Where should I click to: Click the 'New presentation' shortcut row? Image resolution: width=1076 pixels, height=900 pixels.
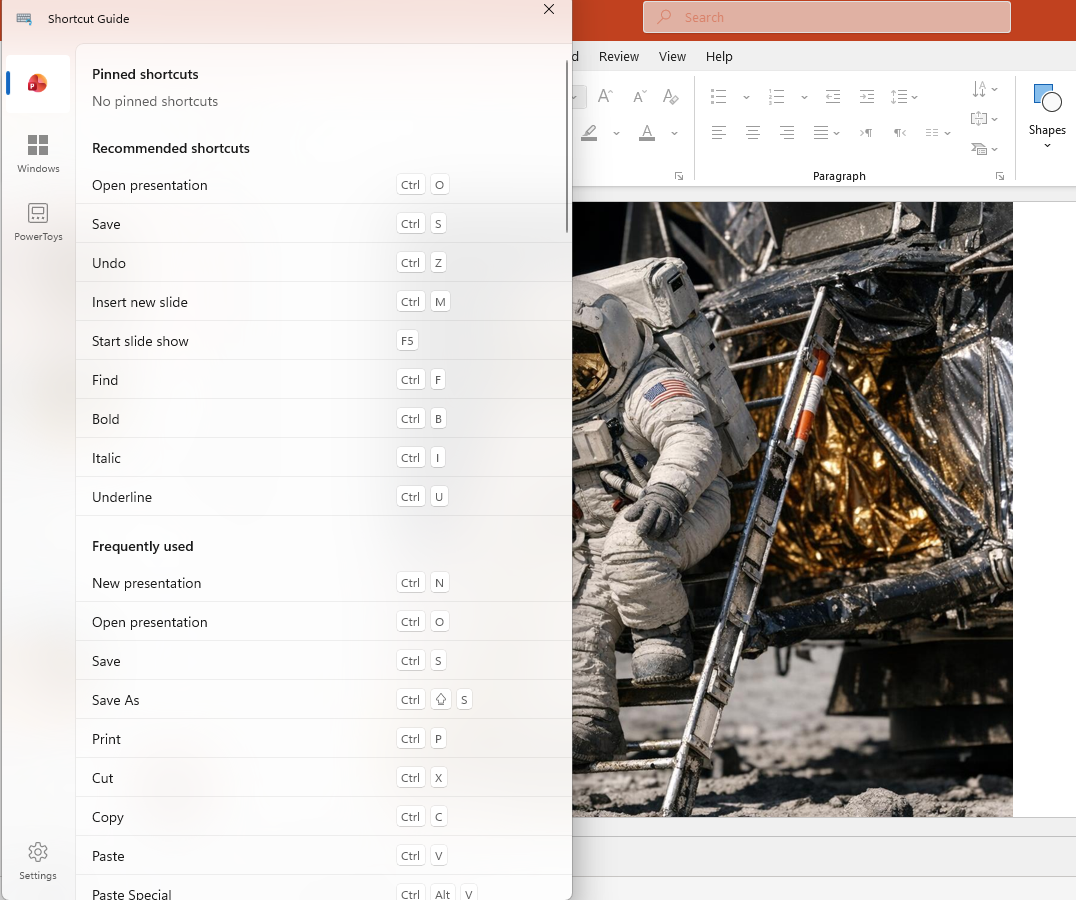pos(323,583)
